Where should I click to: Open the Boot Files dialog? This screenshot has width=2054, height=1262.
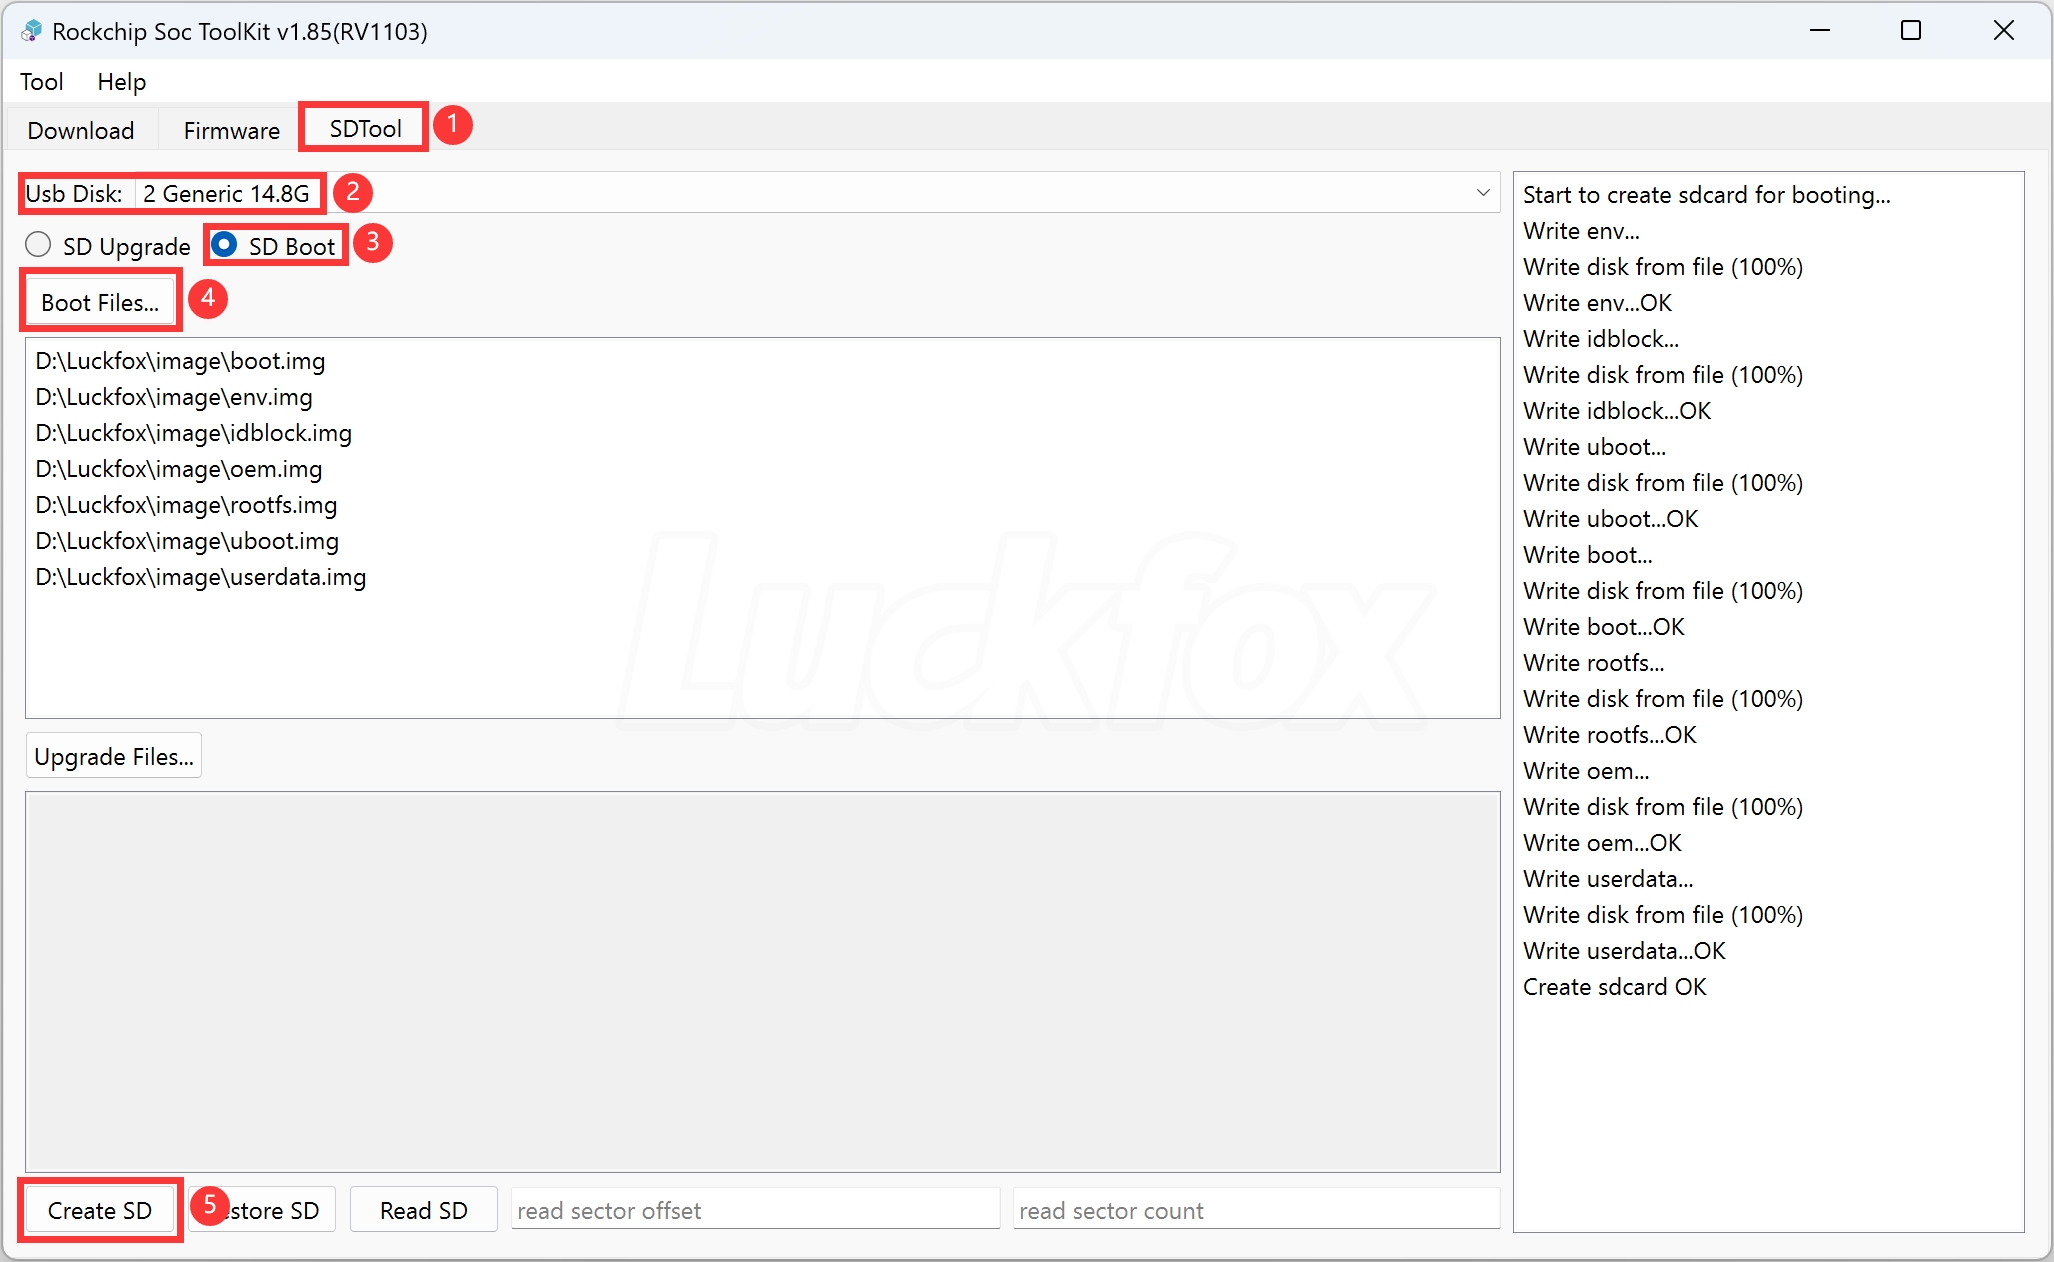pos(99,301)
